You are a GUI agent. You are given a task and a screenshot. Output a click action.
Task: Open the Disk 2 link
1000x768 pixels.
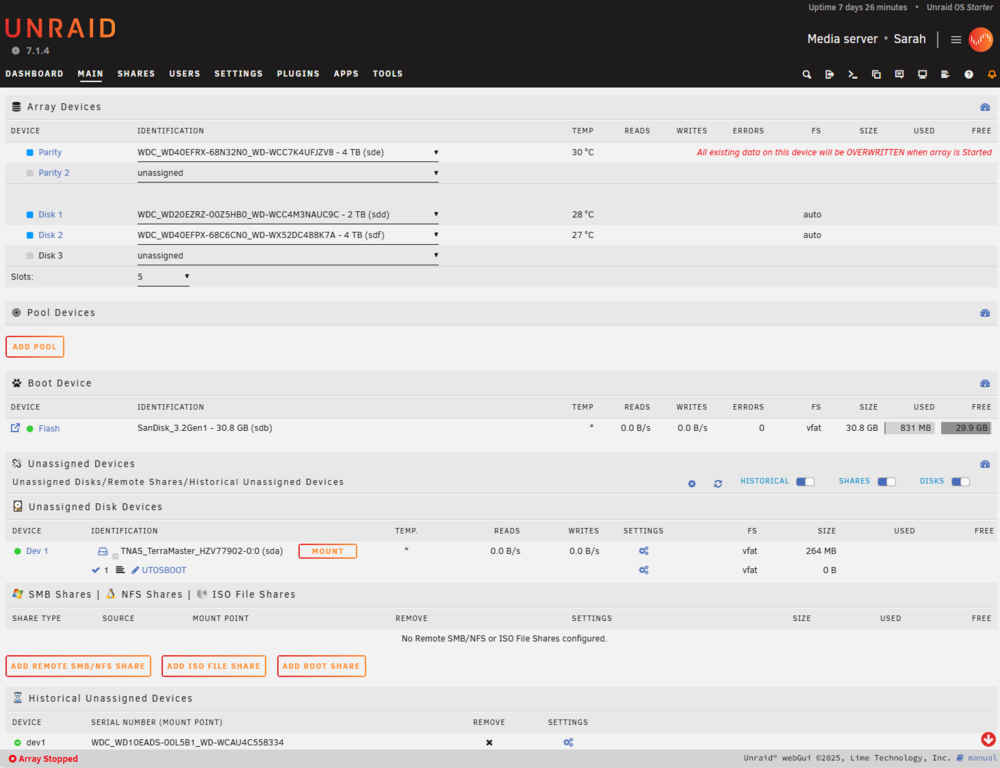click(50, 235)
